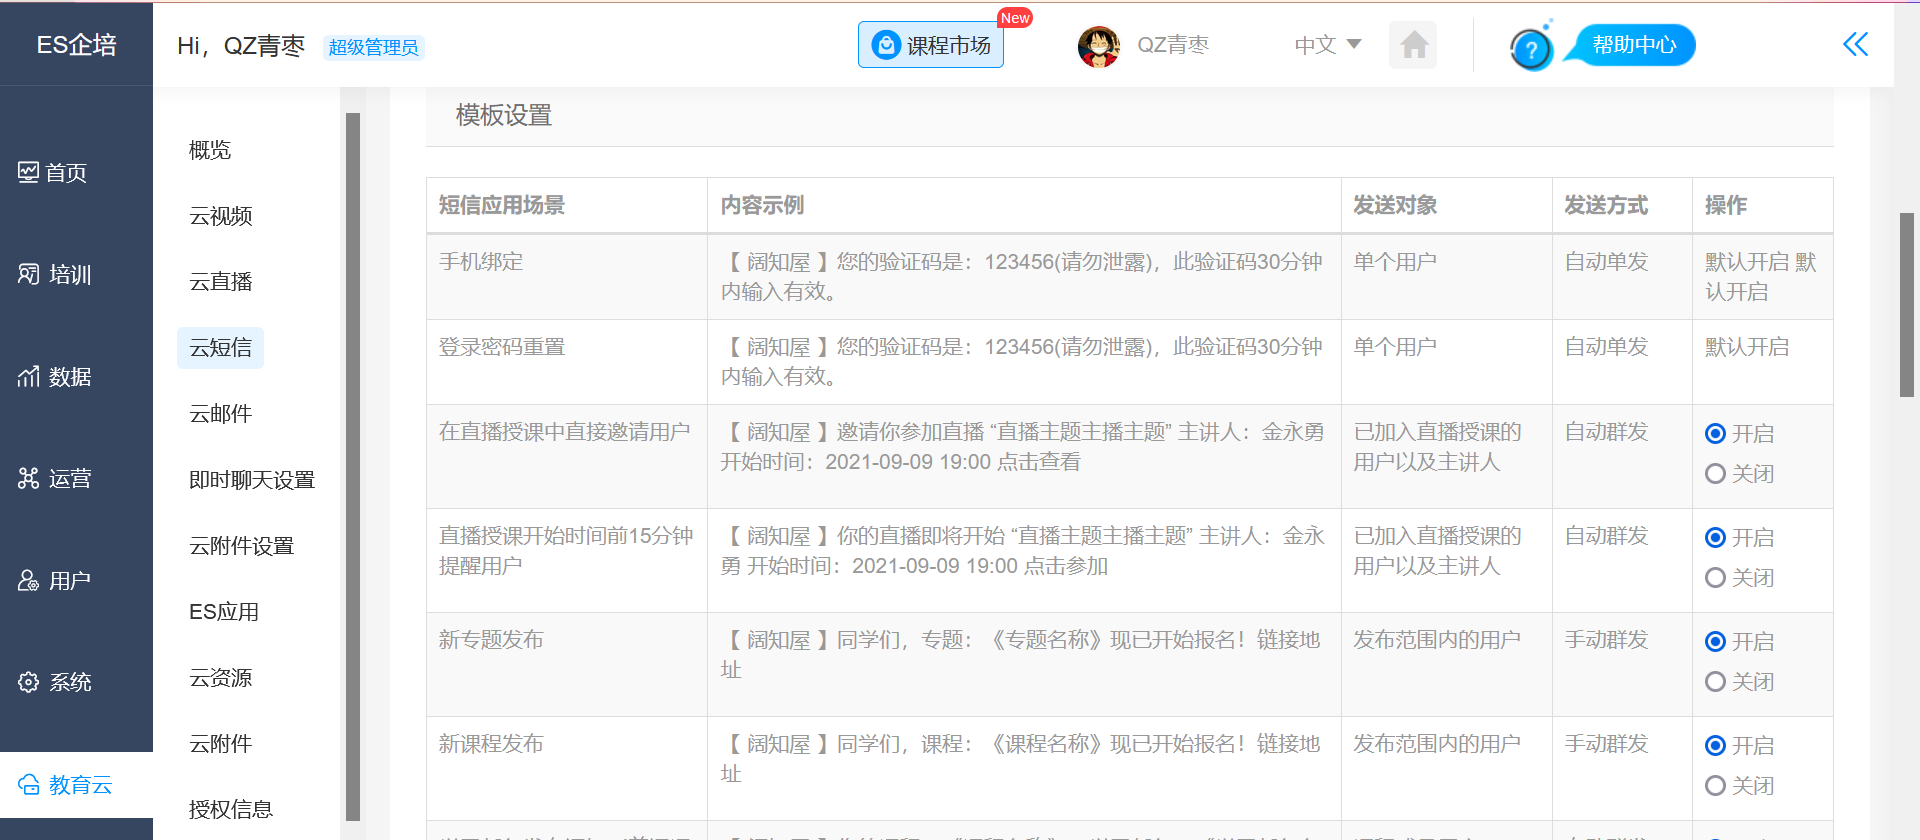Open 云附件 submenu item

(221, 744)
